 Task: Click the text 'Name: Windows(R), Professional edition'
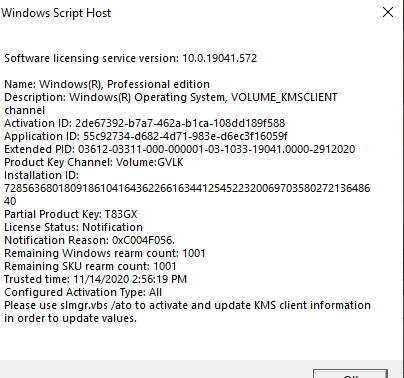107,84
